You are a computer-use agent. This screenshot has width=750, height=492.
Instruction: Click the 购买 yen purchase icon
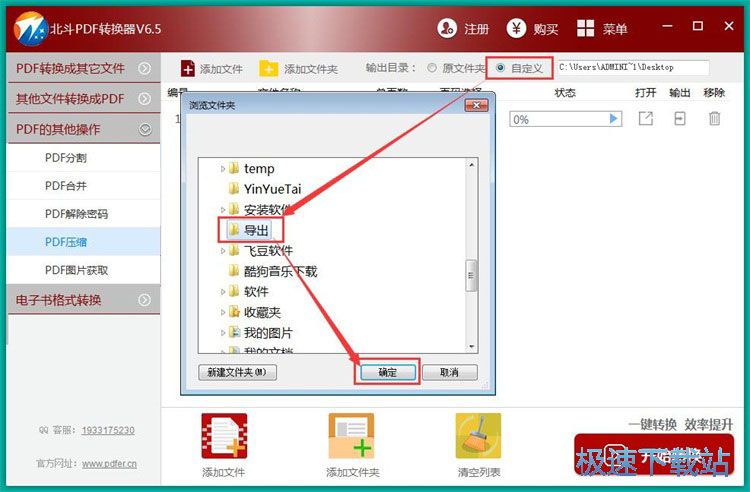tap(516, 29)
